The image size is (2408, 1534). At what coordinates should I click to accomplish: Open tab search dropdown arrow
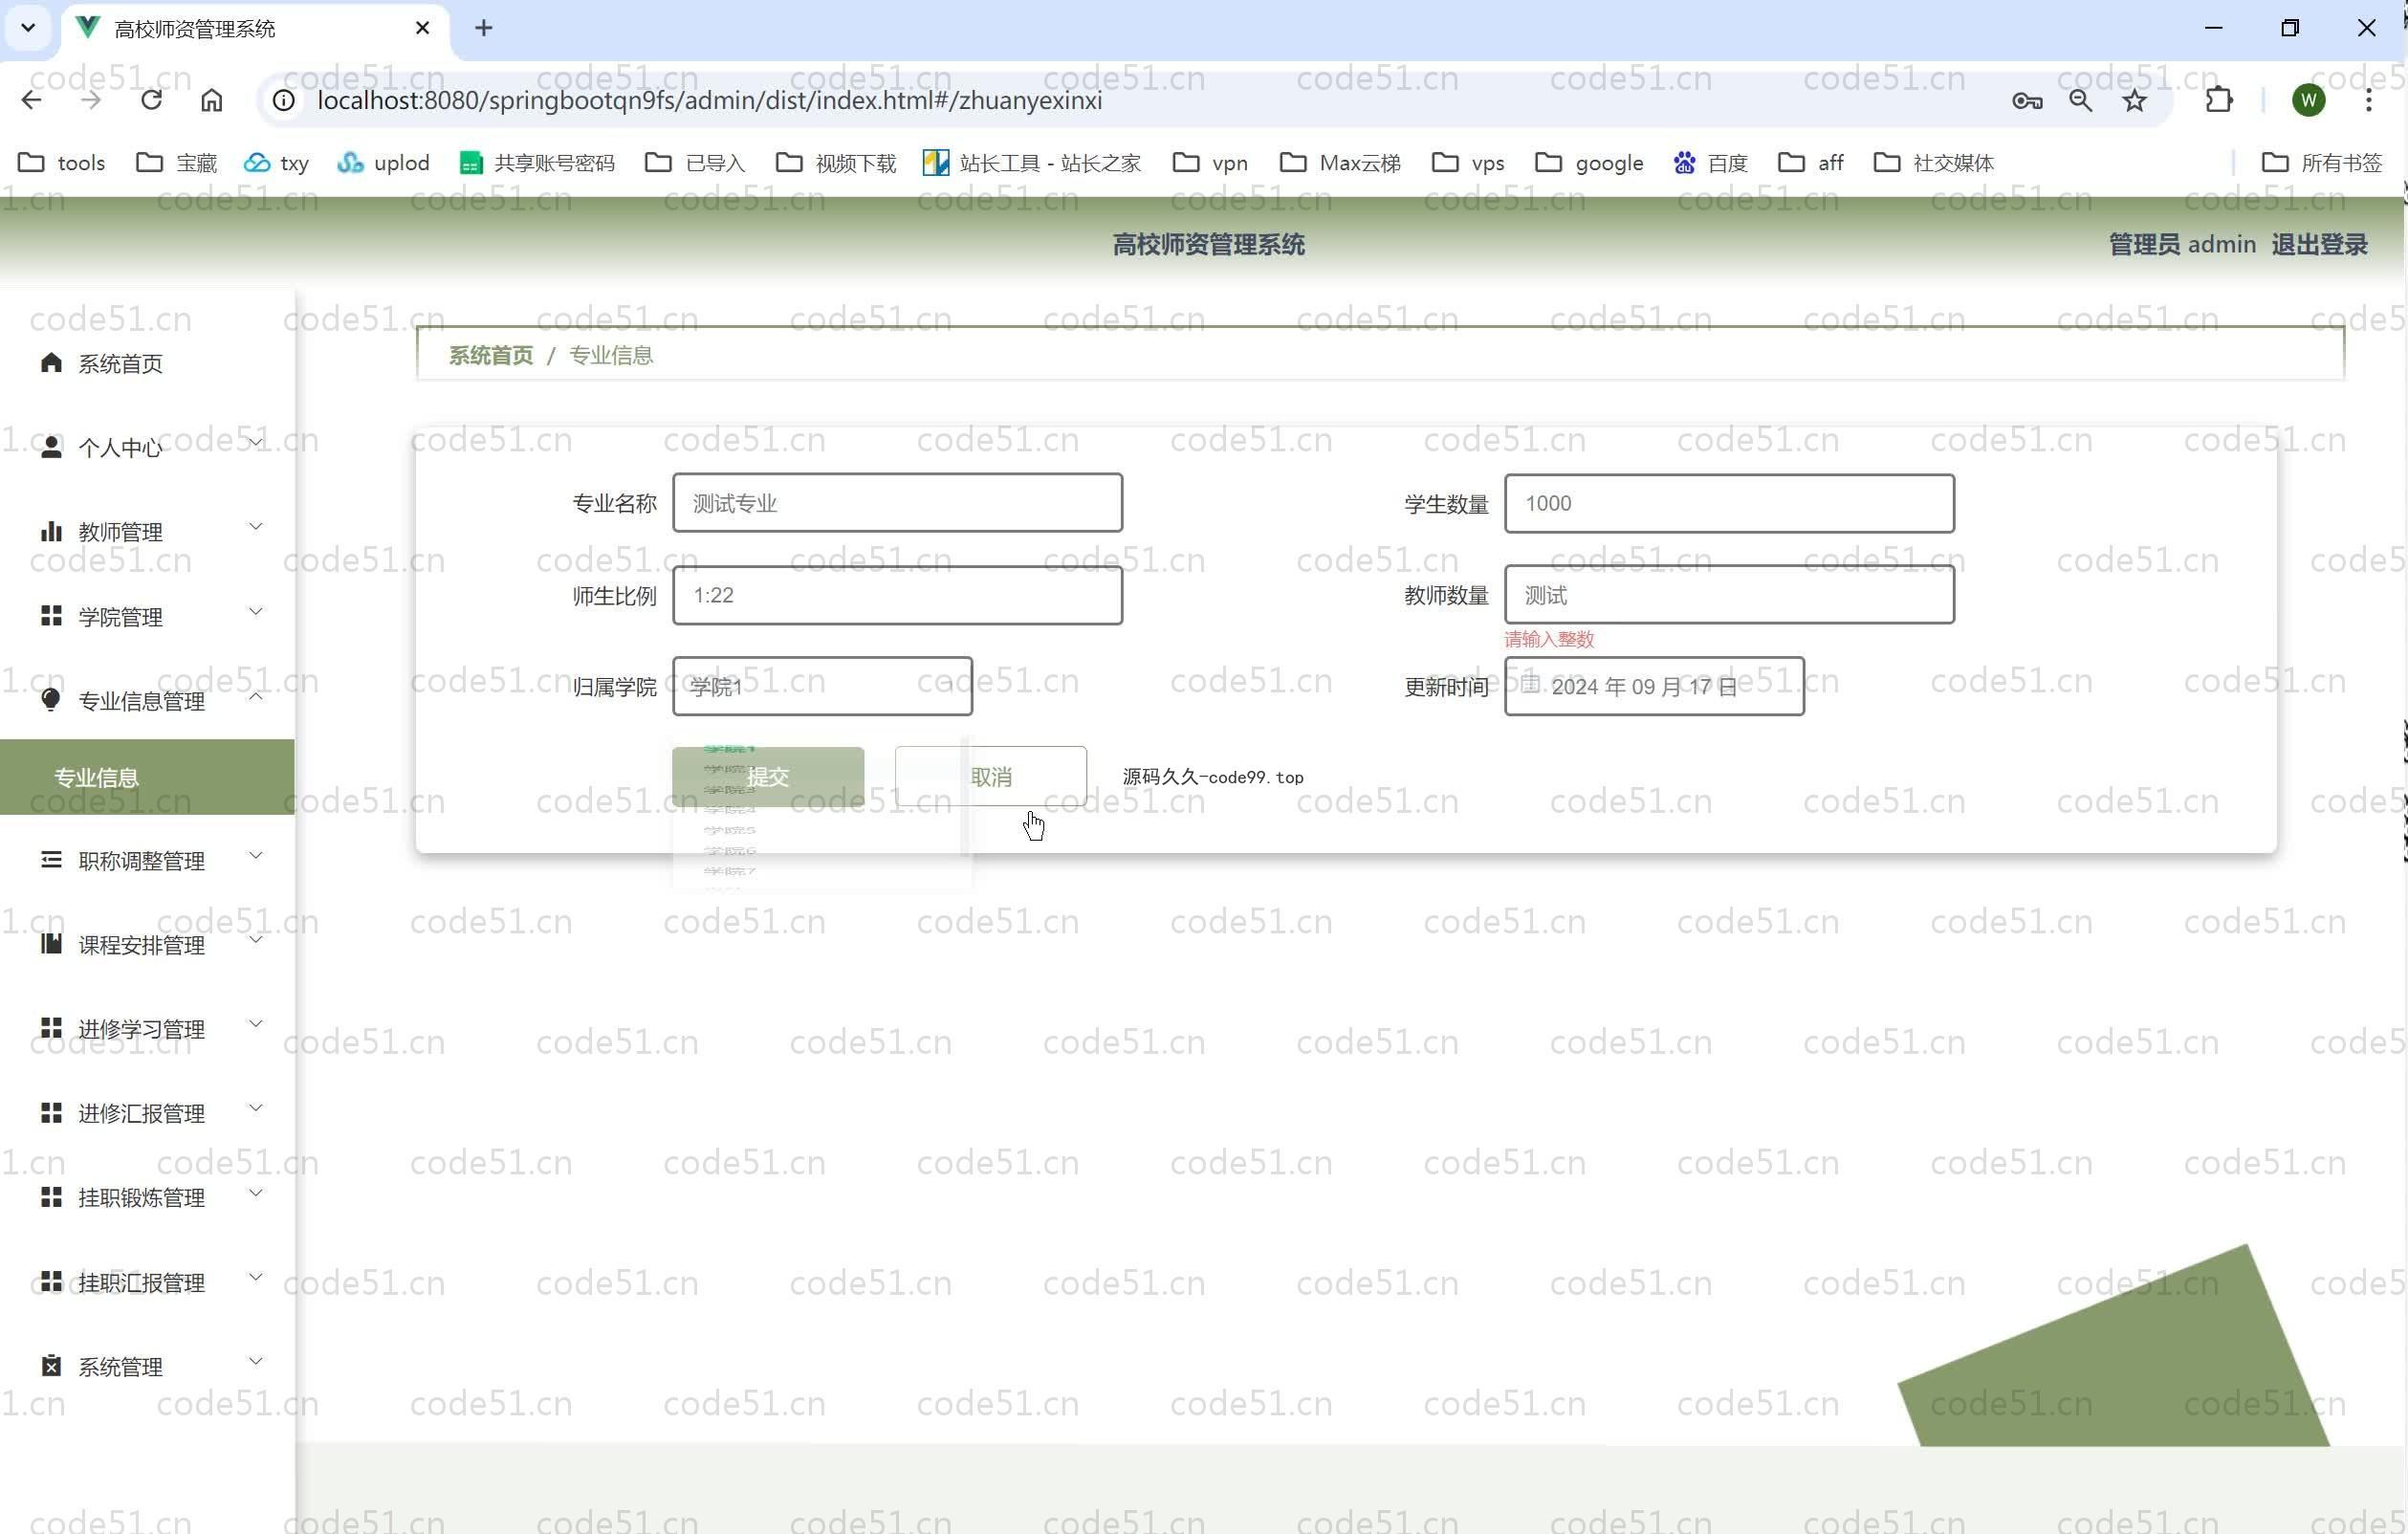[28, 28]
